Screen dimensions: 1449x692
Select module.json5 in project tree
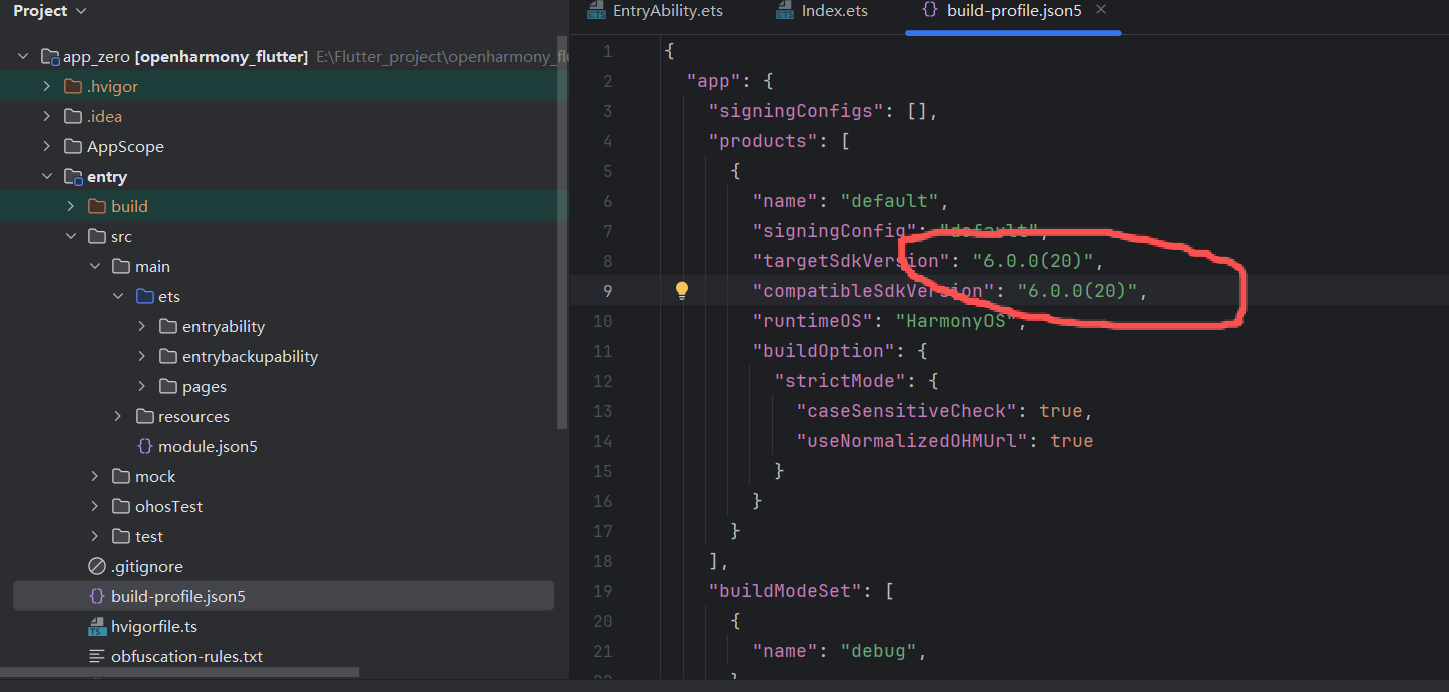[208, 447]
